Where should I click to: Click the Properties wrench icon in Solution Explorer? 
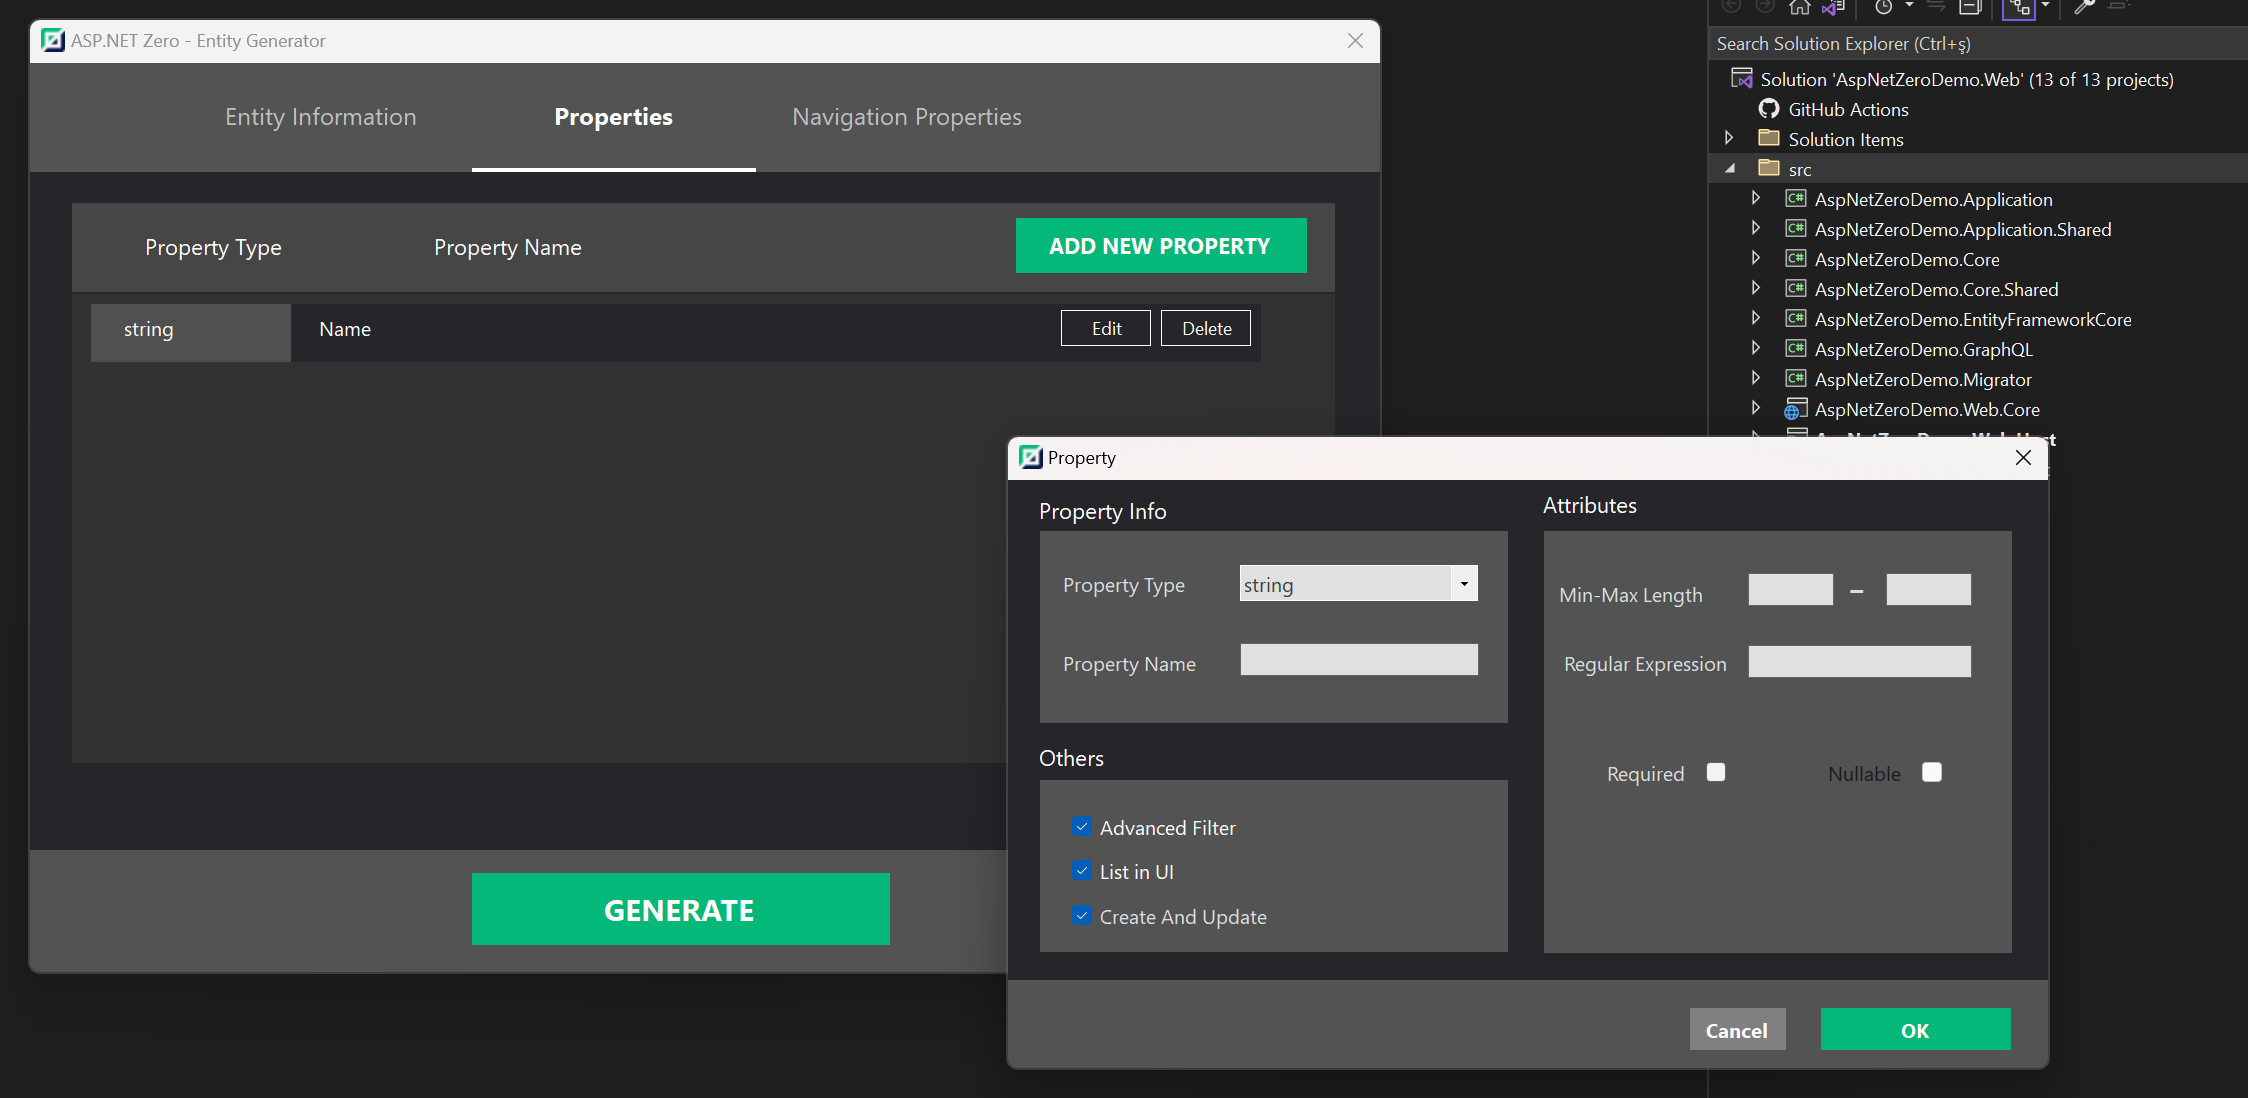[2084, 8]
